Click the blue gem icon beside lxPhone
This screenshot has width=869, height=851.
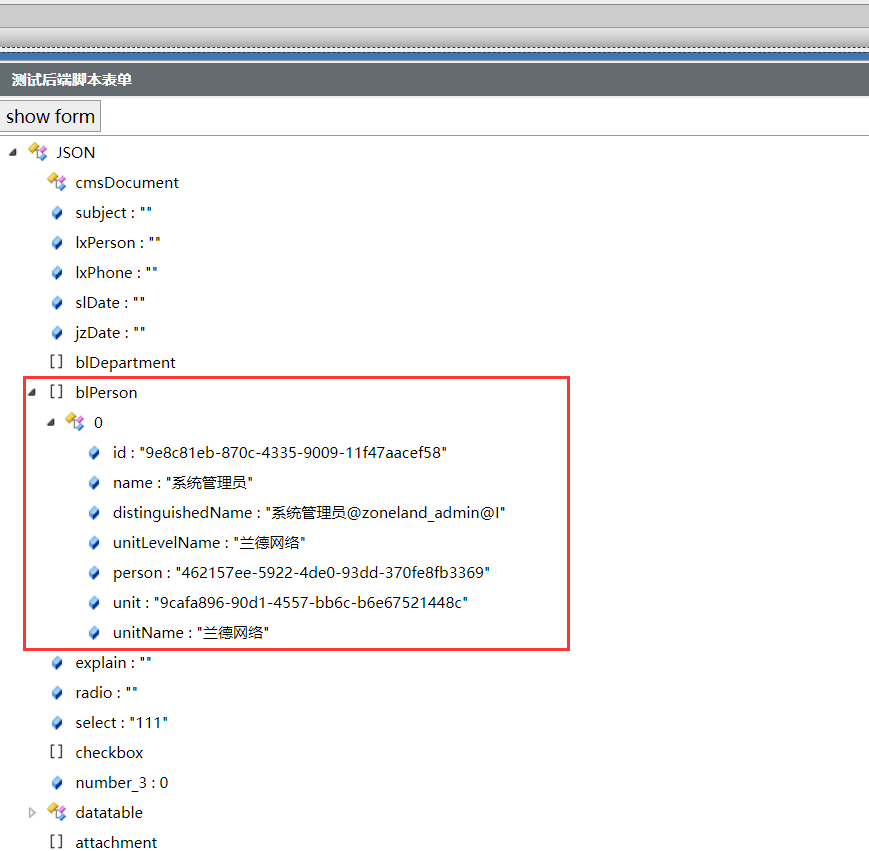57,273
